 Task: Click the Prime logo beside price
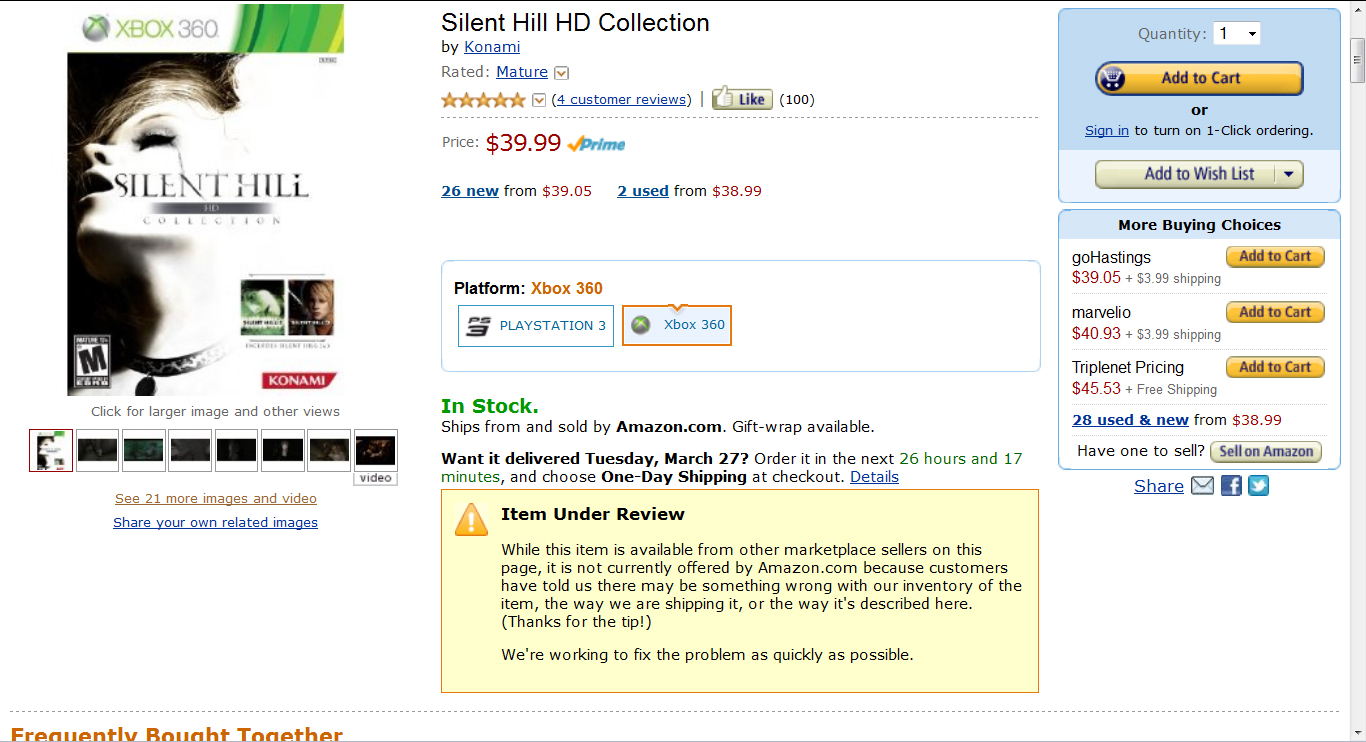[596, 144]
